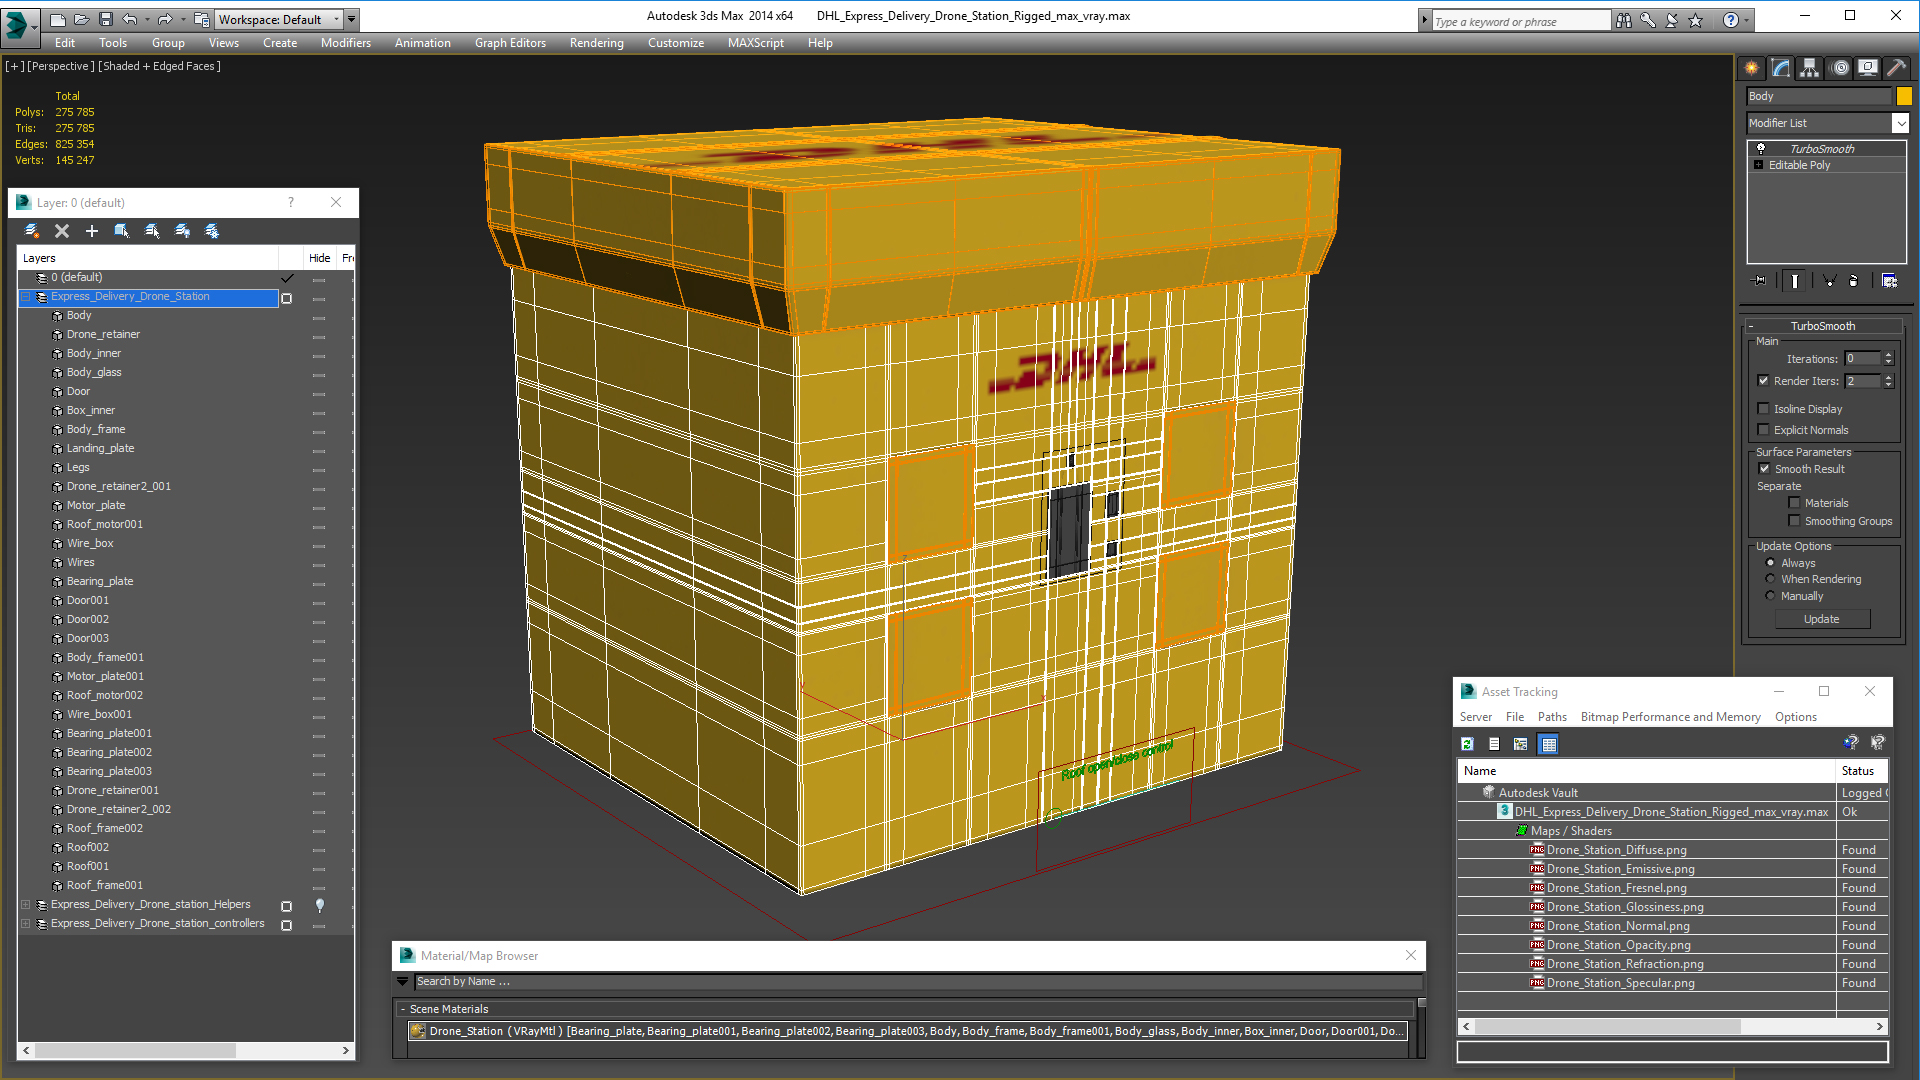The height and width of the screenshot is (1080, 1920).
Task: Click Remove Modifier trash icon
Action: 1853,281
